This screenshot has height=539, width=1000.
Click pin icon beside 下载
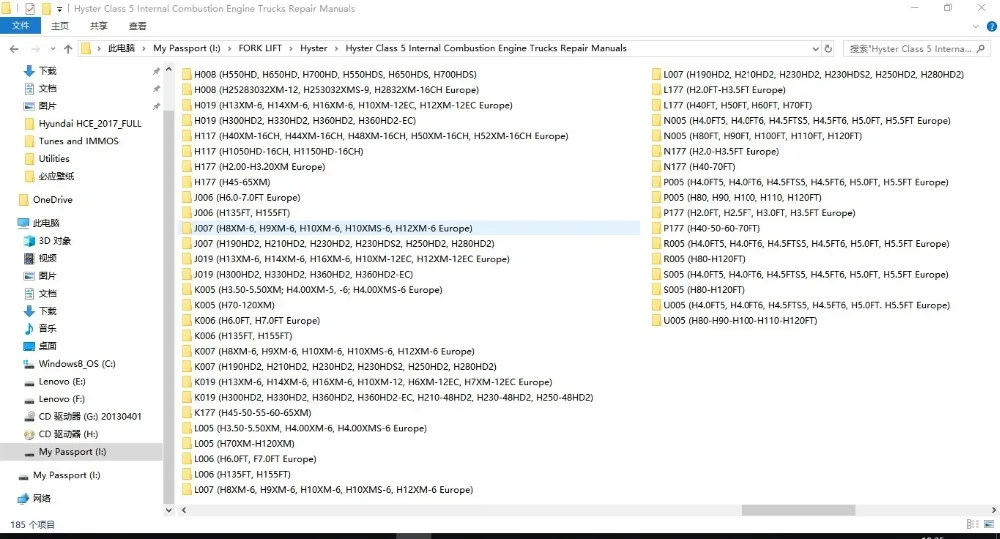pyautogui.click(x=156, y=71)
